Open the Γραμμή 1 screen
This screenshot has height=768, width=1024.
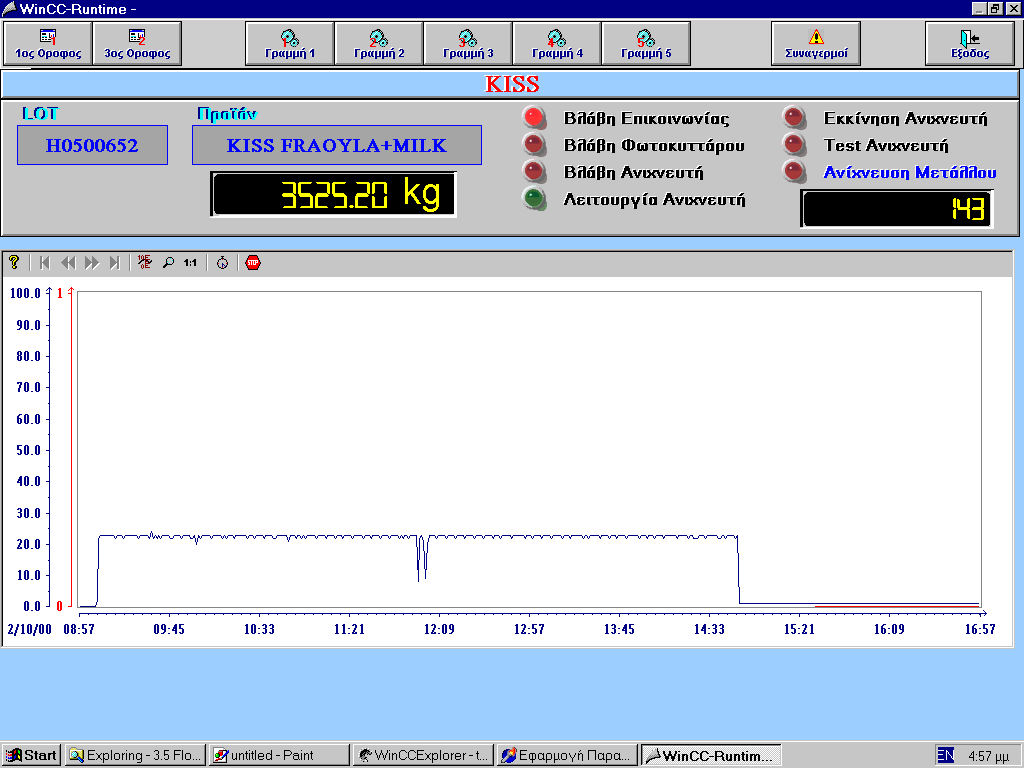(290, 44)
